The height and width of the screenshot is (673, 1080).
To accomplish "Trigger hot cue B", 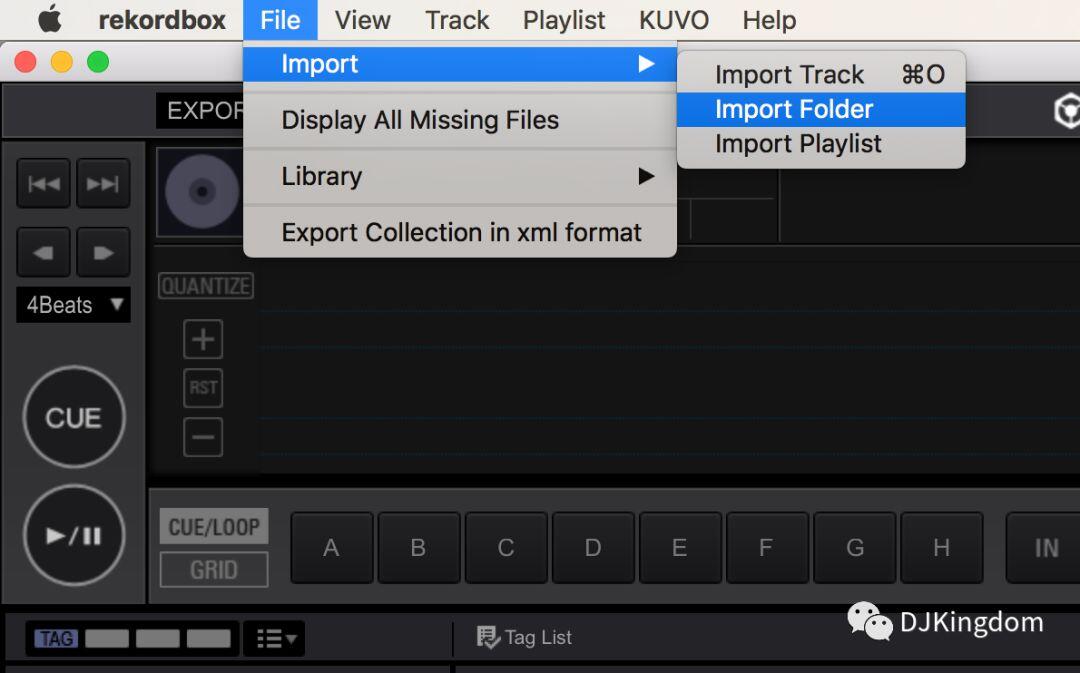I will coord(419,548).
